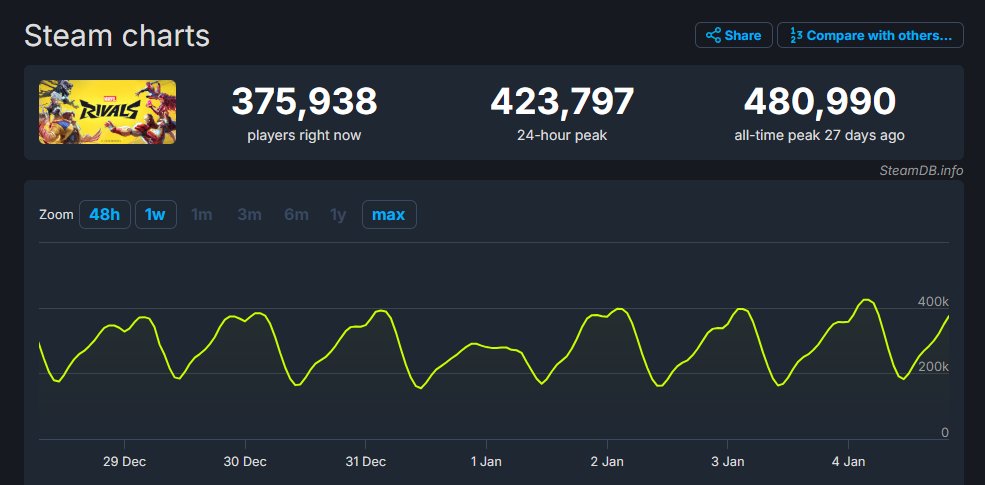Select the 48h zoom range
985x485 pixels.
[x=104, y=215]
